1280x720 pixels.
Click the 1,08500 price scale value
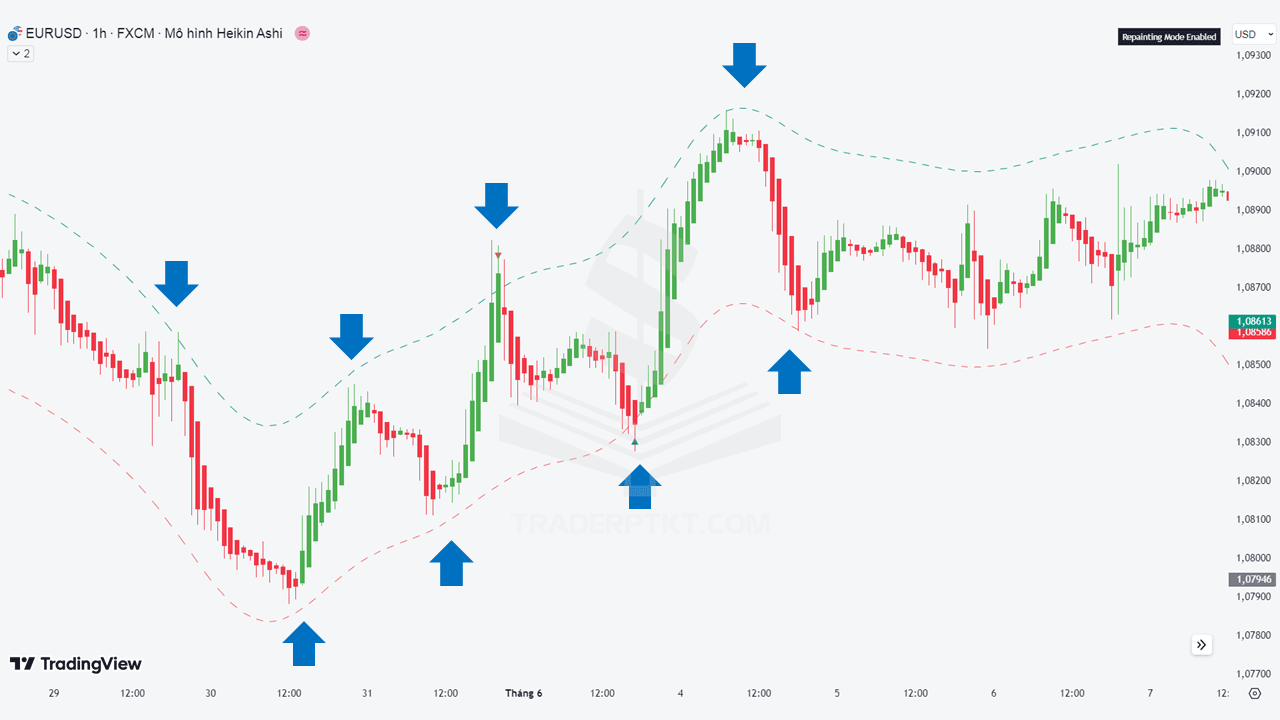click(x=1252, y=365)
